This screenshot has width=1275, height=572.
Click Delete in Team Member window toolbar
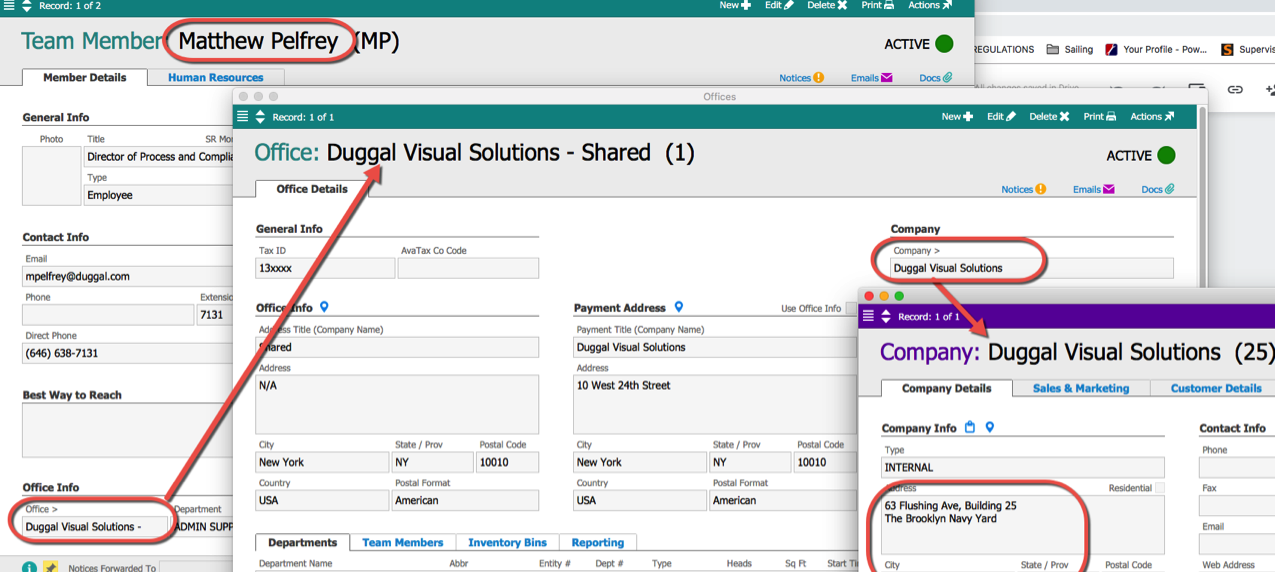pyautogui.click(x=827, y=6)
